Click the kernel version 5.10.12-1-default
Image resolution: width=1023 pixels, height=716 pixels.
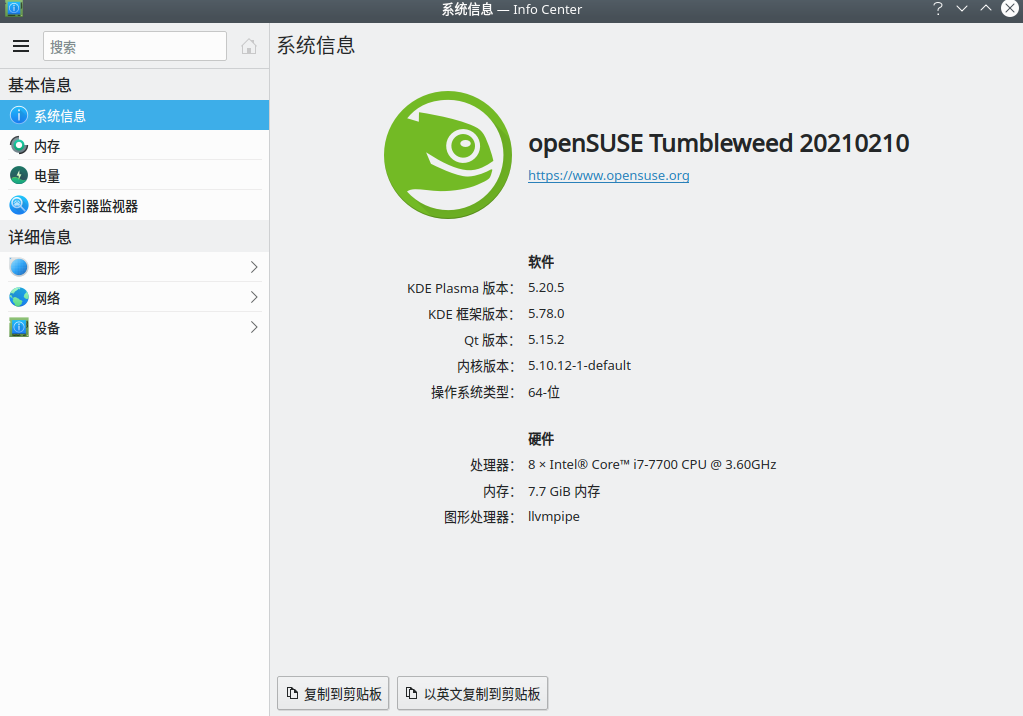coord(579,366)
